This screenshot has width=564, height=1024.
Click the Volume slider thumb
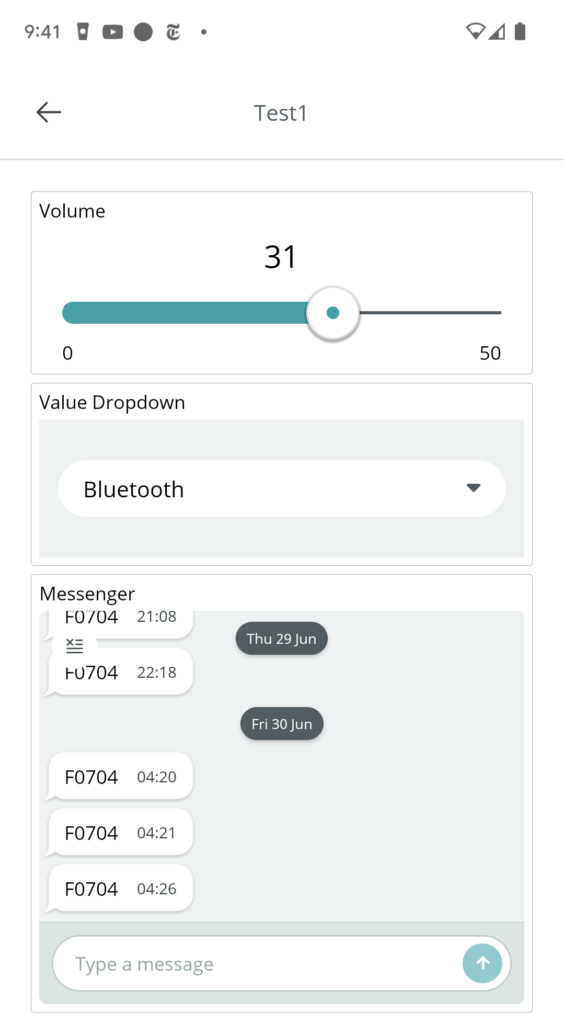333,313
